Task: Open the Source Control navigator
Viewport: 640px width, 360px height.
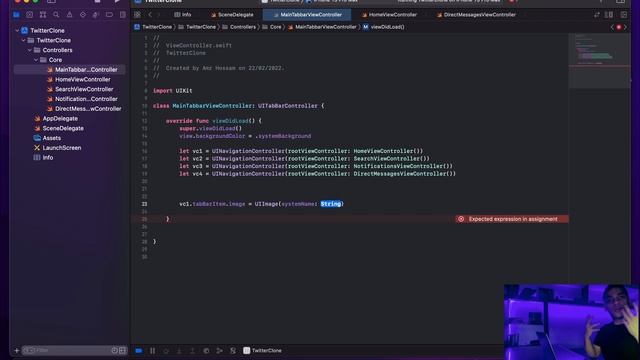Action: coord(29,15)
